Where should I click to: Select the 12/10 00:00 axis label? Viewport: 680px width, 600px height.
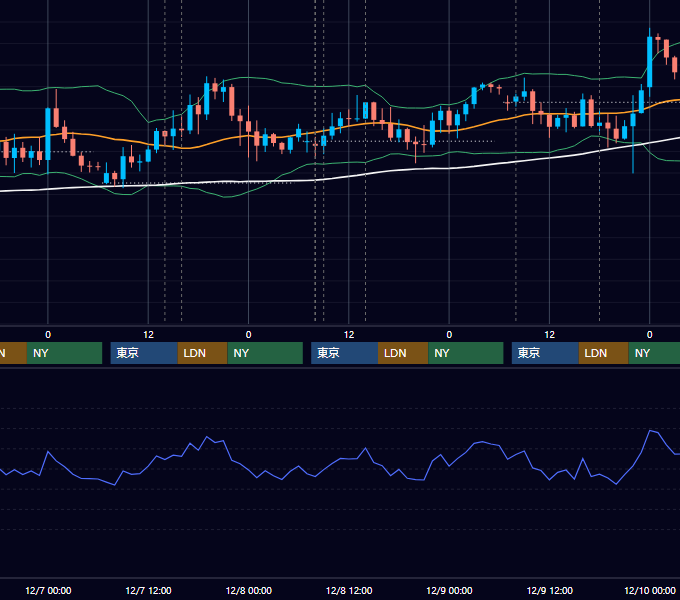(x=650, y=590)
